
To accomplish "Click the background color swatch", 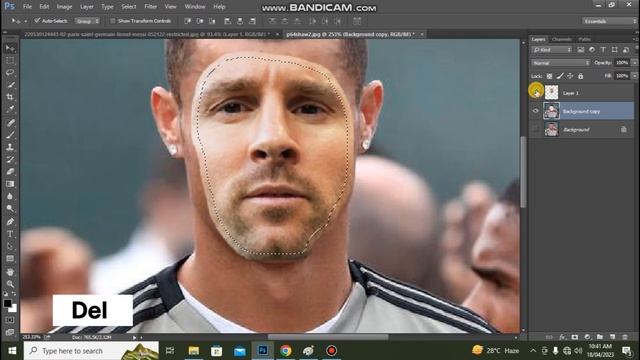I will click(13, 309).
